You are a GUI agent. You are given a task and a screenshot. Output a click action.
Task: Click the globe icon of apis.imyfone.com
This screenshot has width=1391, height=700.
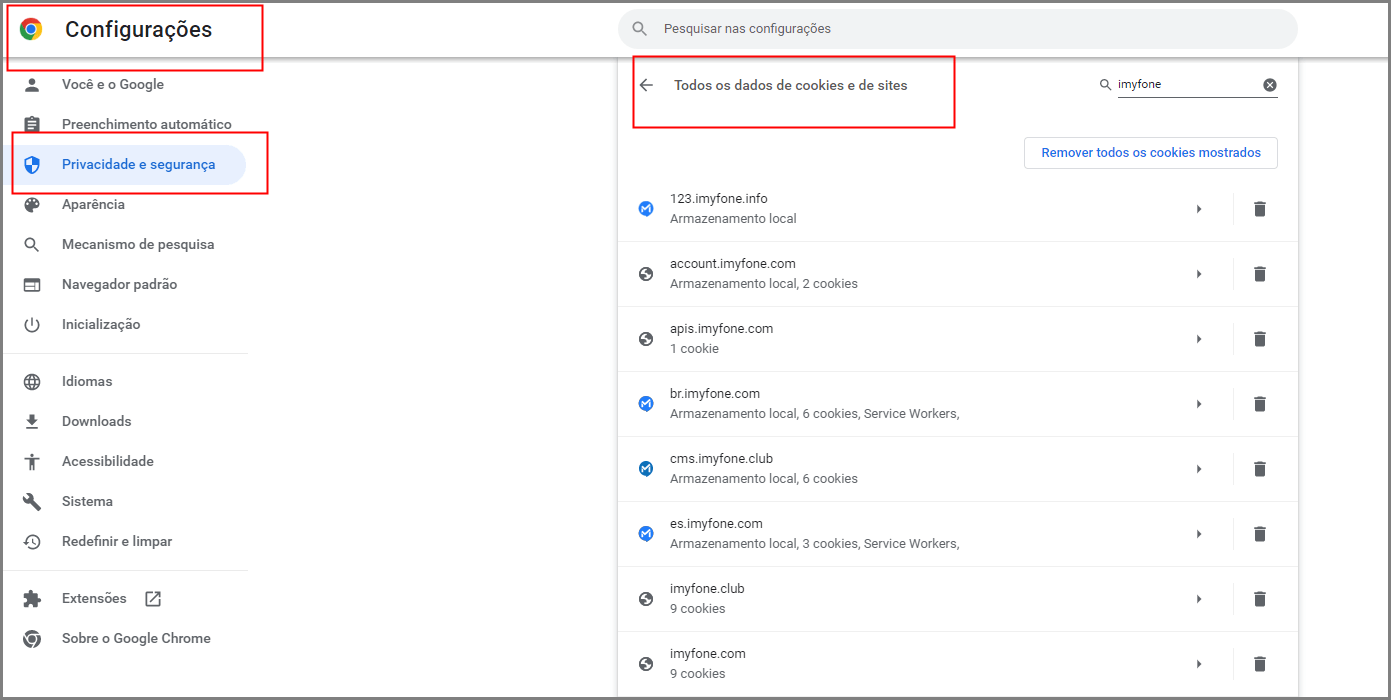pyautogui.click(x=646, y=339)
